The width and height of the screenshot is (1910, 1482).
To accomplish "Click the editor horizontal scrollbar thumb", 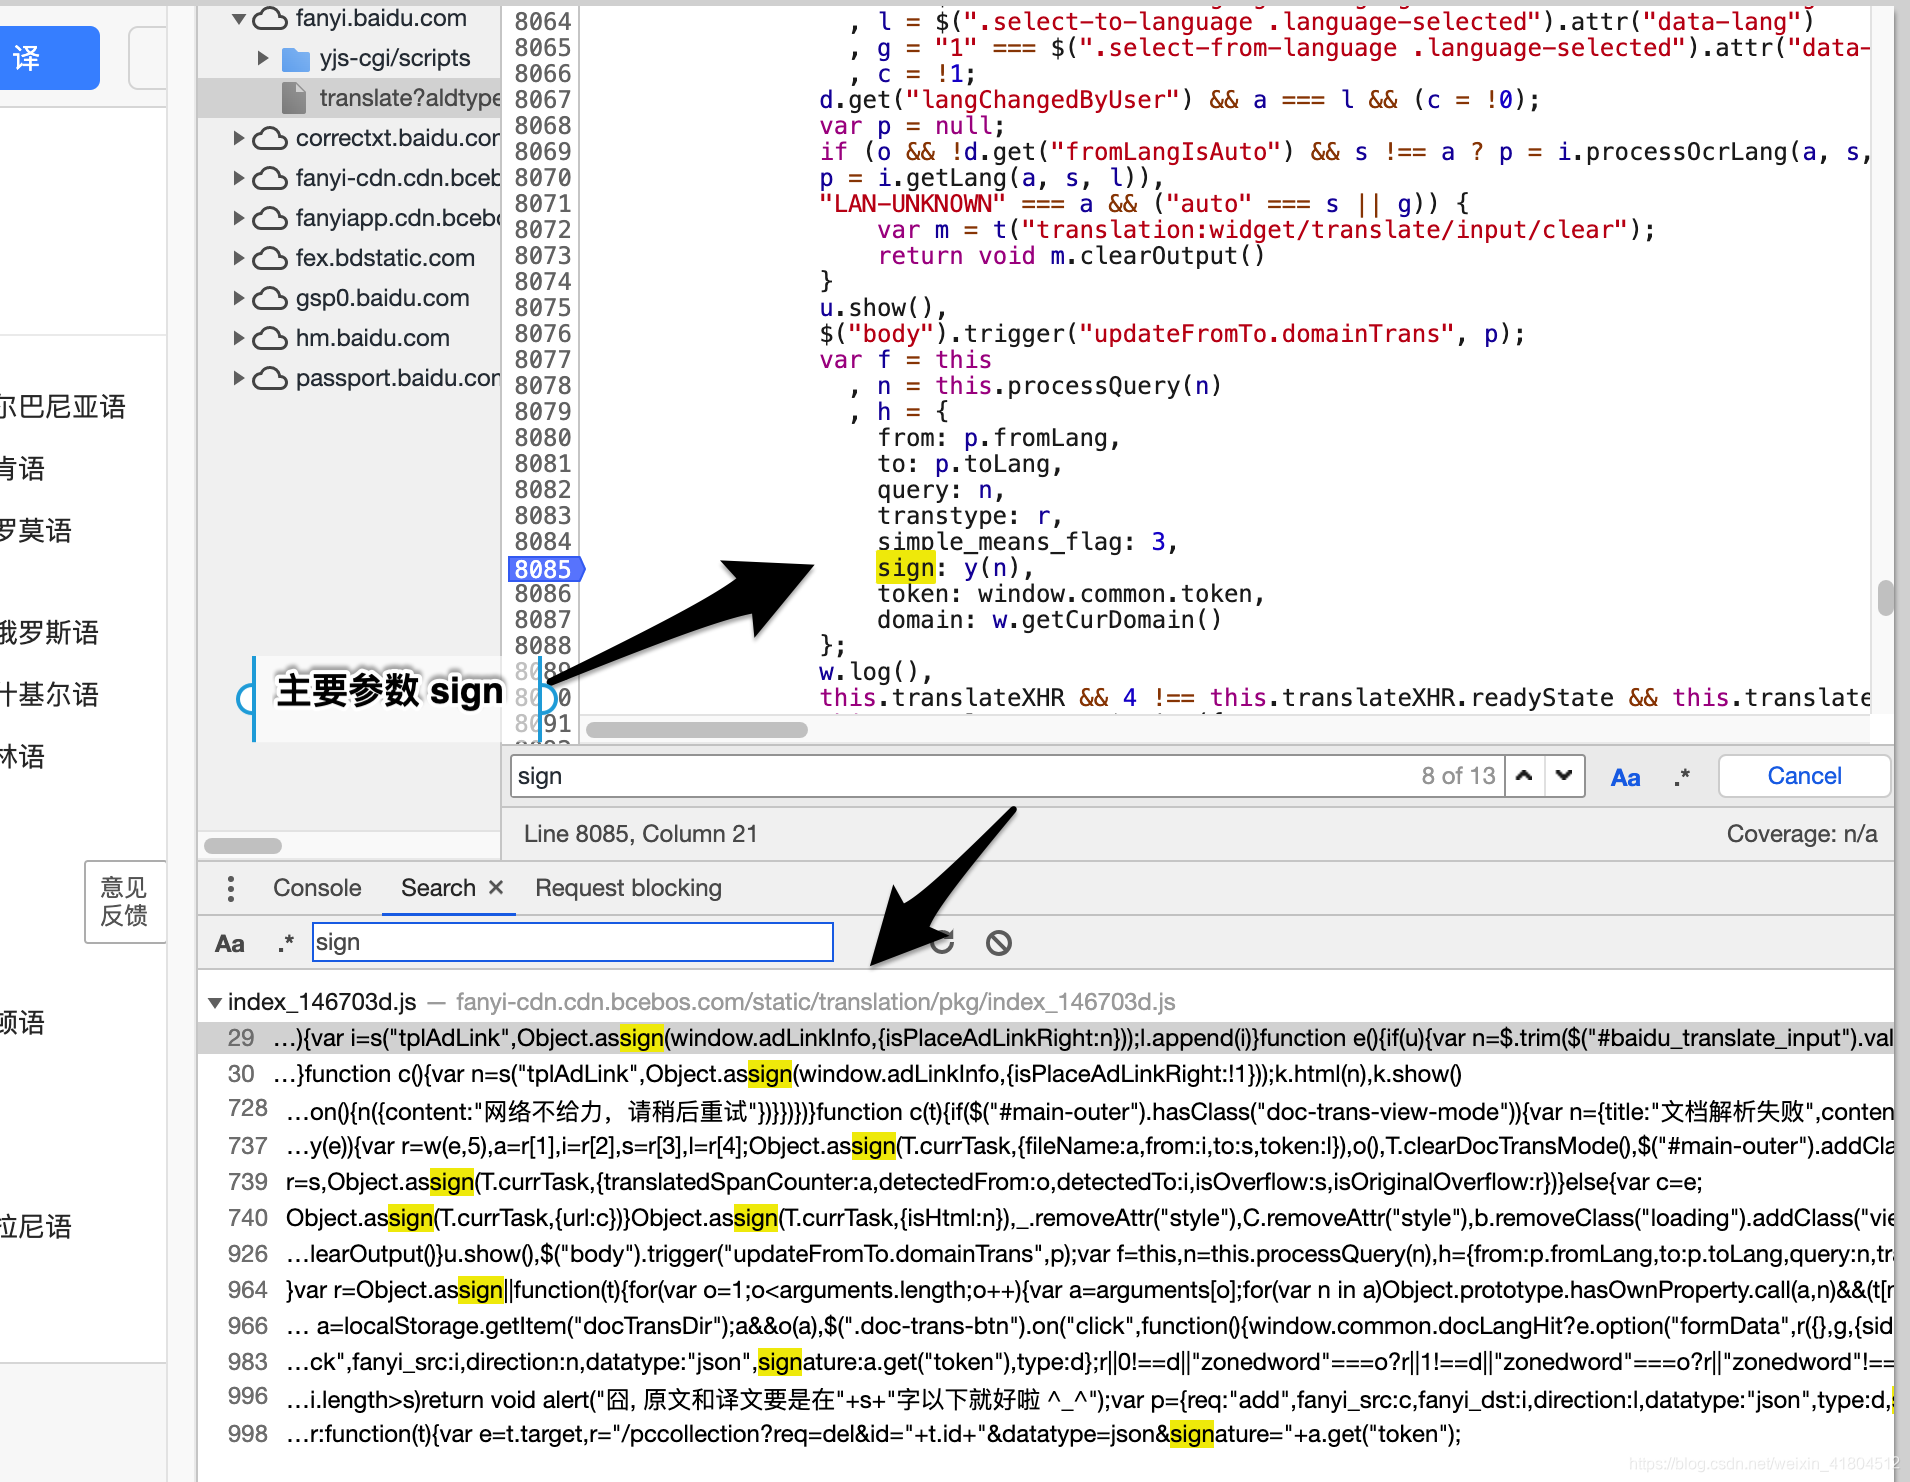I will pyautogui.click(x=697, y=730).
